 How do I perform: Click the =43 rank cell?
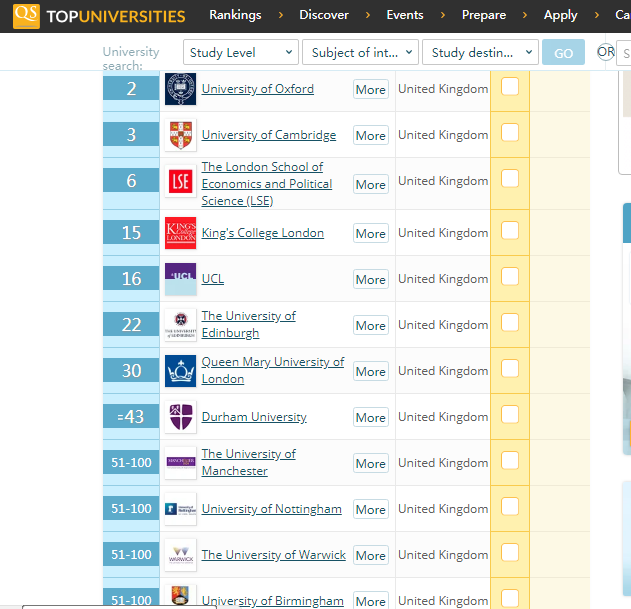point(131,416)
